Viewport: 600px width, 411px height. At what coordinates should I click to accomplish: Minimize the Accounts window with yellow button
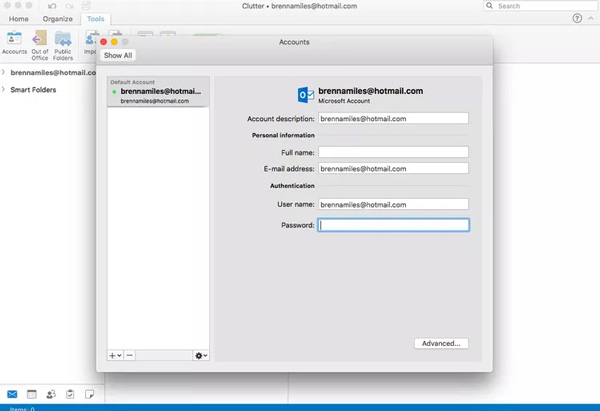pyautogui.click(x=114, y=42)
